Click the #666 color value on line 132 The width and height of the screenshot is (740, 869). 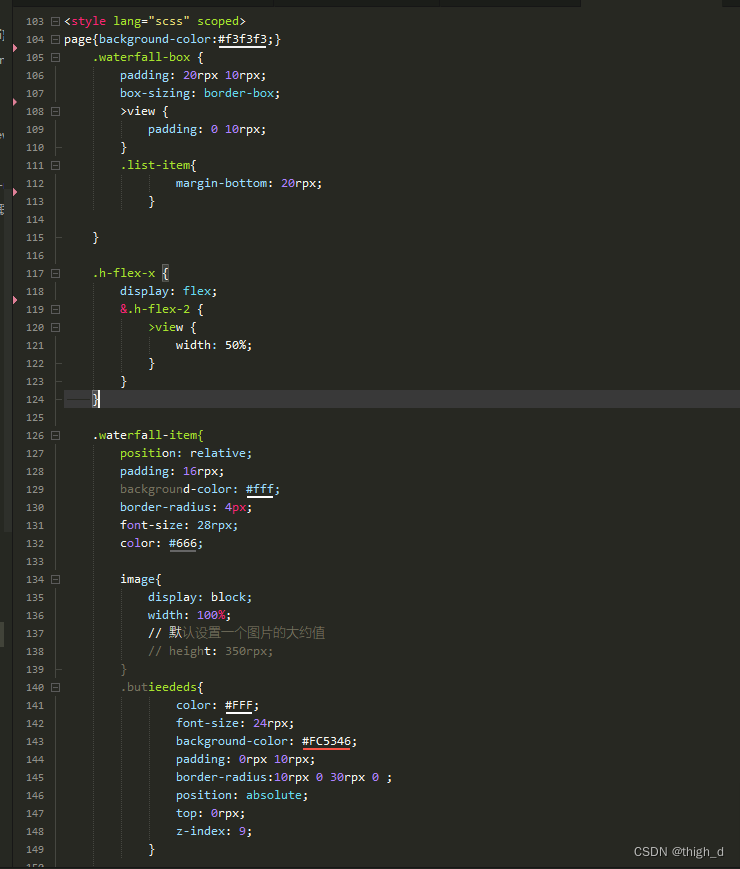[183, 543]
